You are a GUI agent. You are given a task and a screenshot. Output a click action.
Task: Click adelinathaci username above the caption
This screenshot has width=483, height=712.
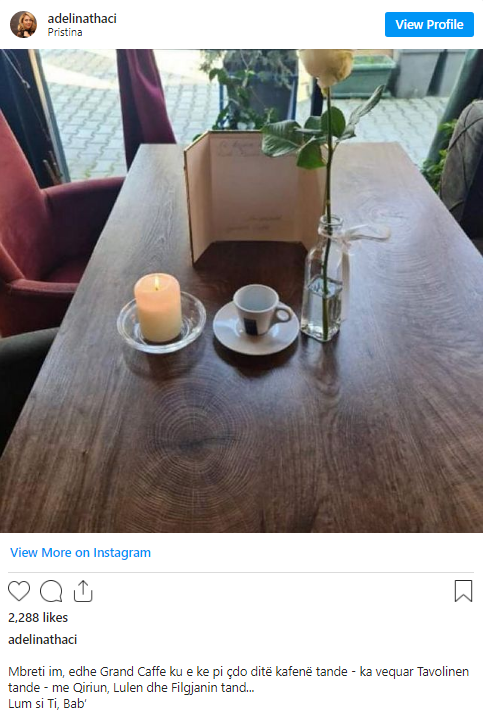[x=43, y=639]
